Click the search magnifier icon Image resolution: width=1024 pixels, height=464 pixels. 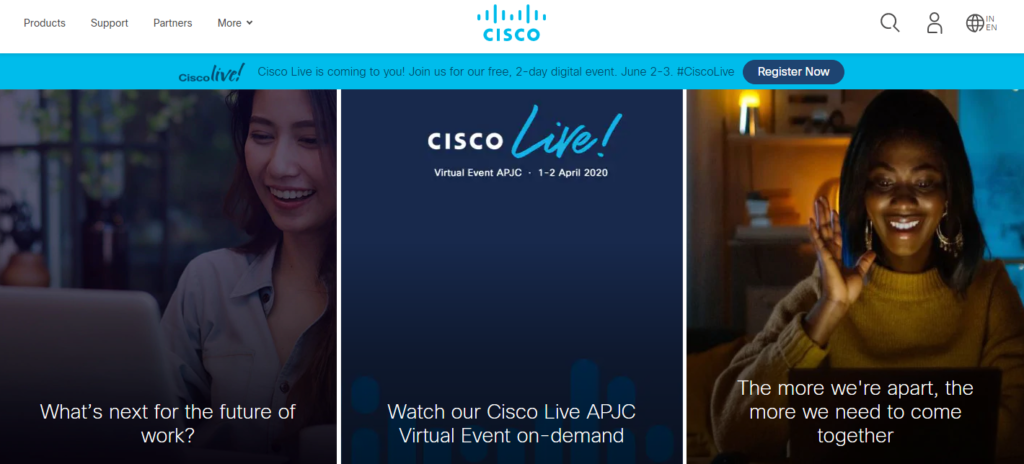[889, 23]
